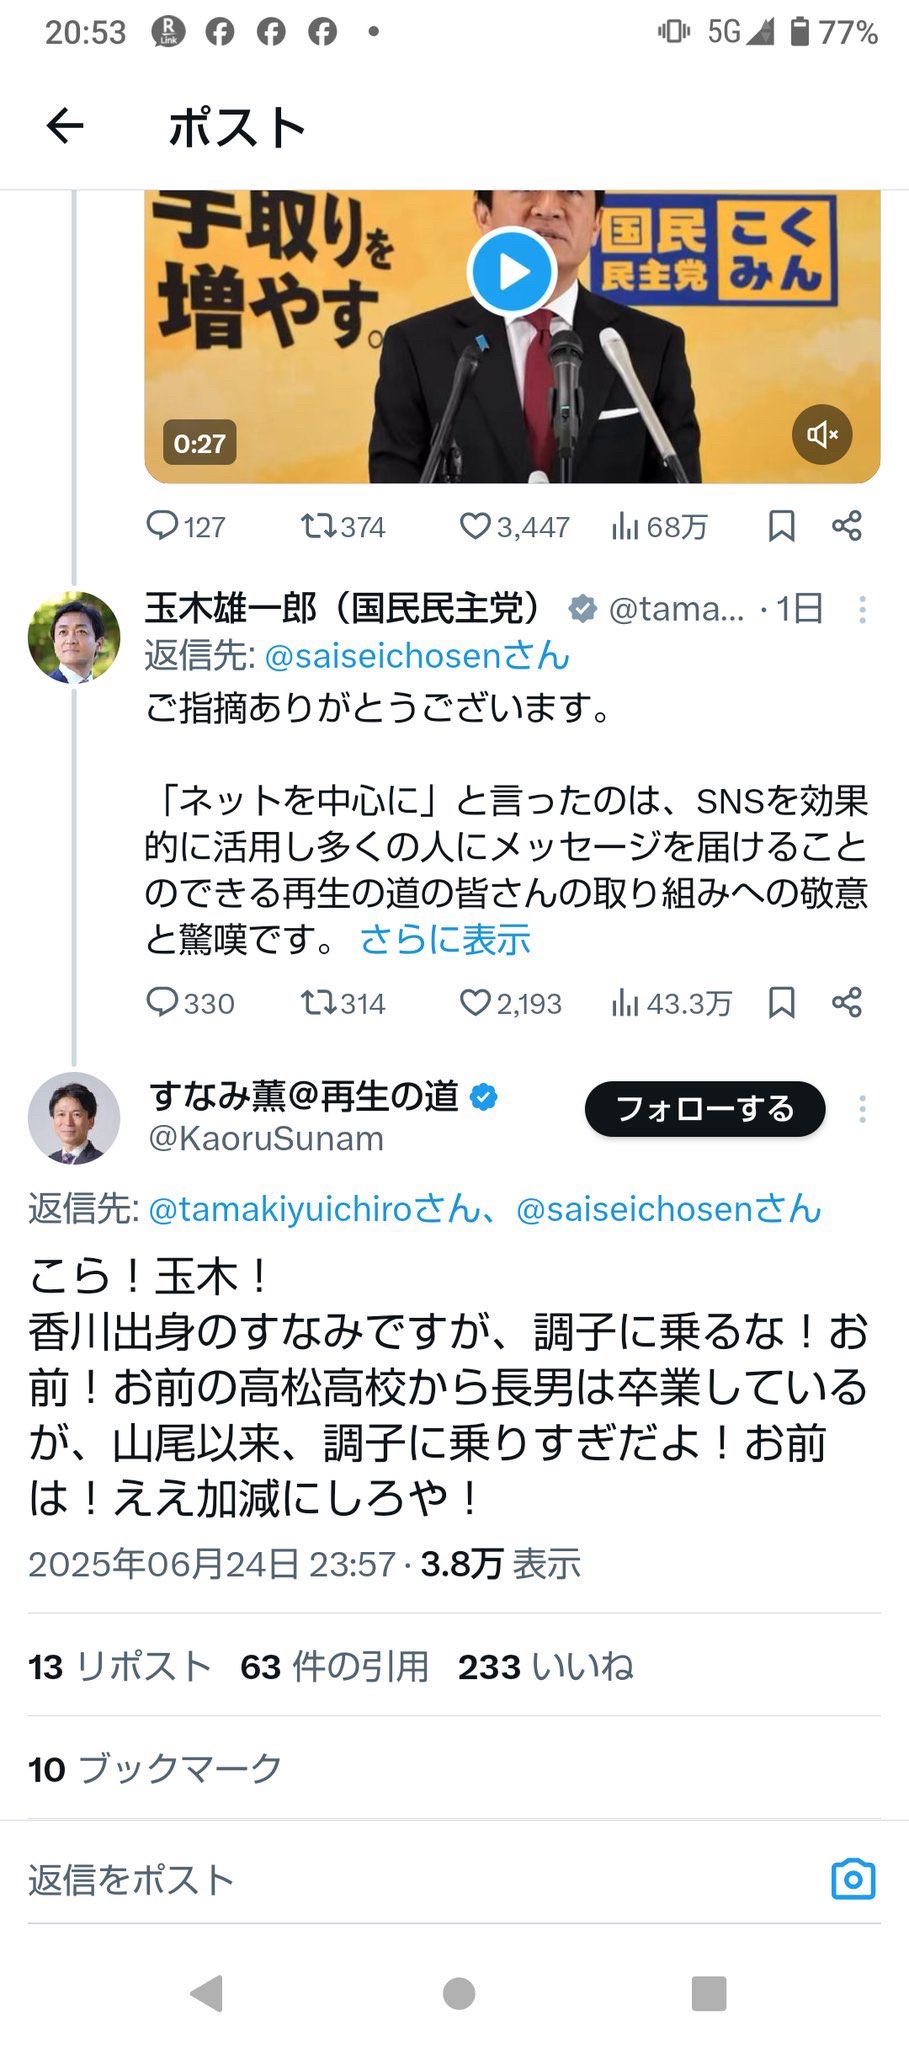Like the video post with 3,447 likes
The width and height of the screenshot is (909, 2048).
point(514,526)
